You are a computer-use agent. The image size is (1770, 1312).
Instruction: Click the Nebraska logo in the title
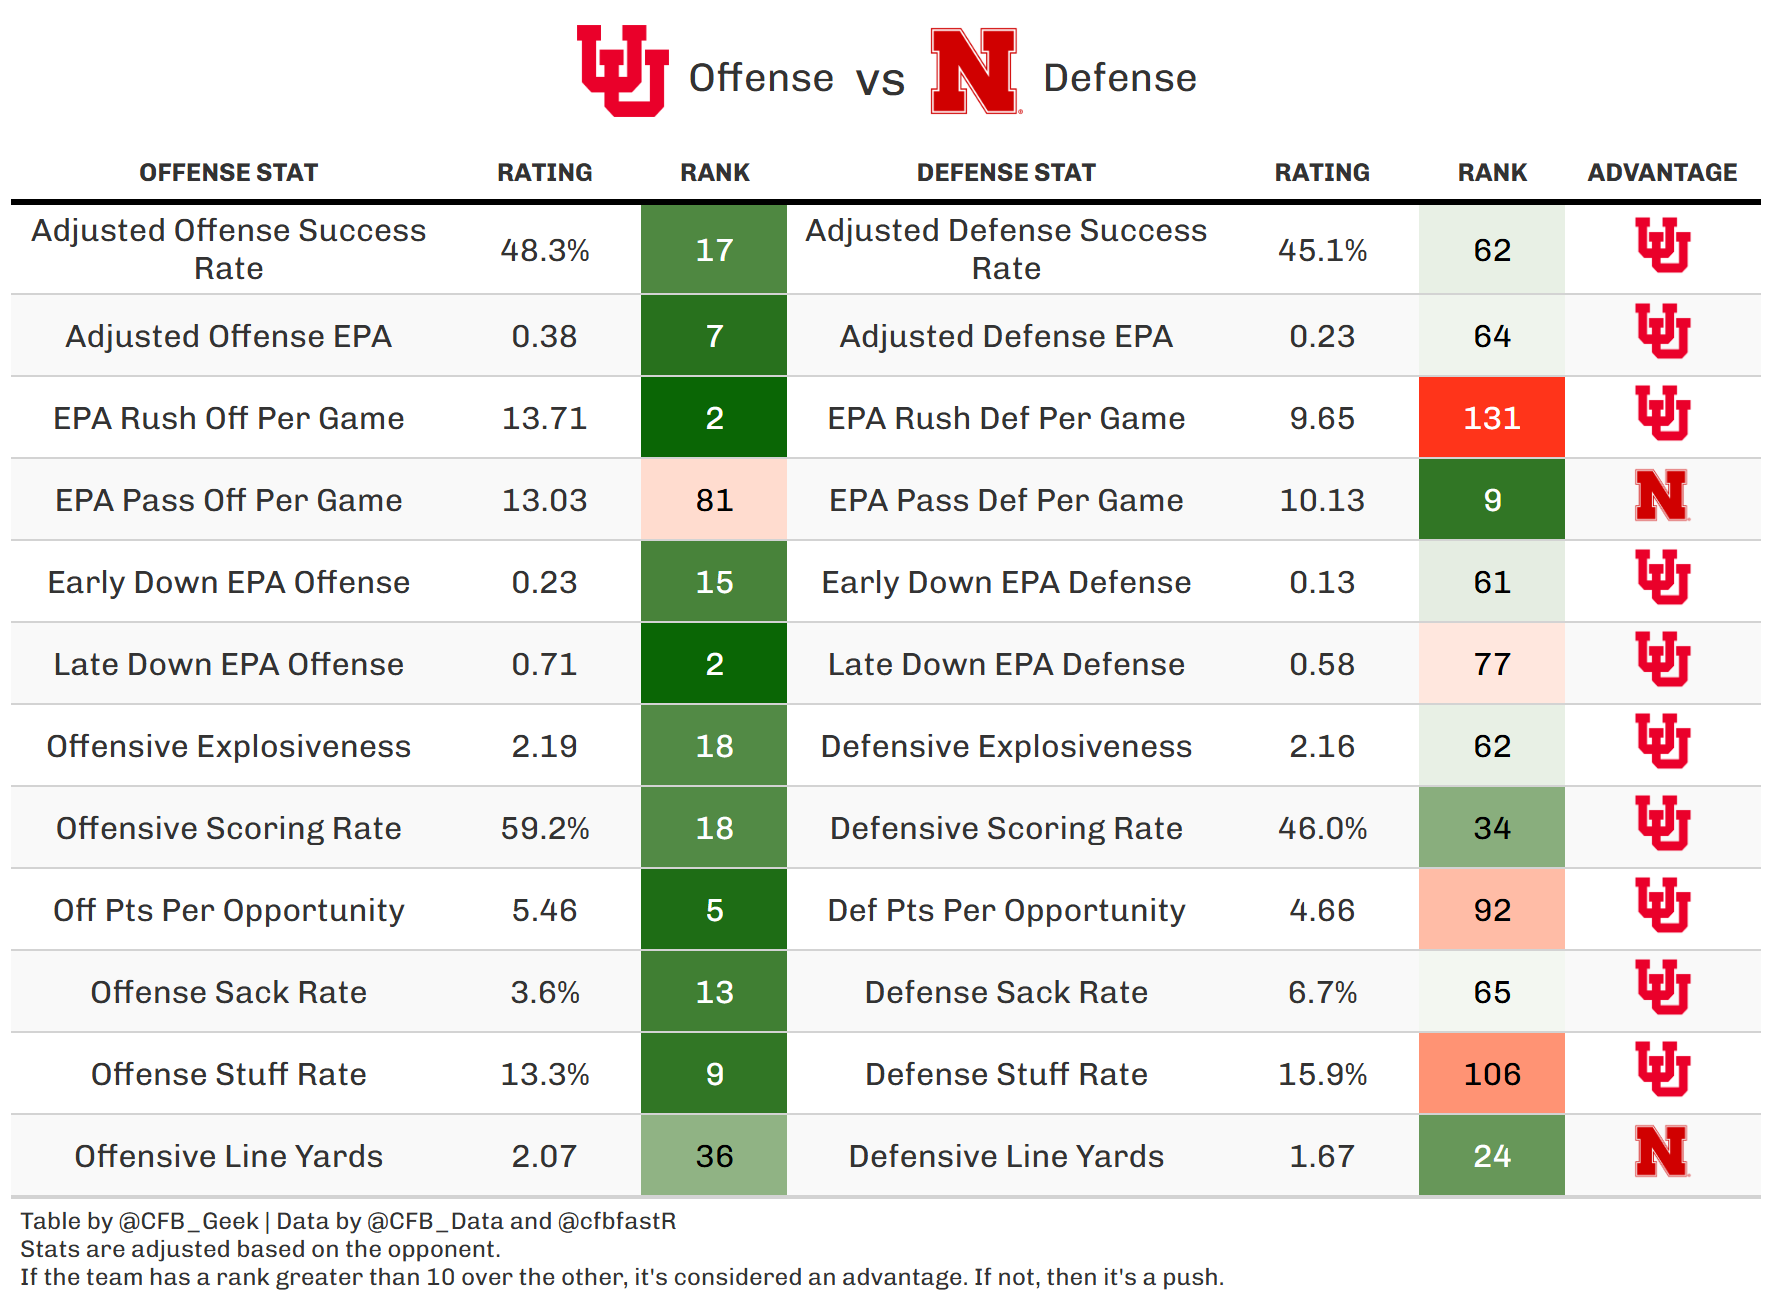(974, 71)
